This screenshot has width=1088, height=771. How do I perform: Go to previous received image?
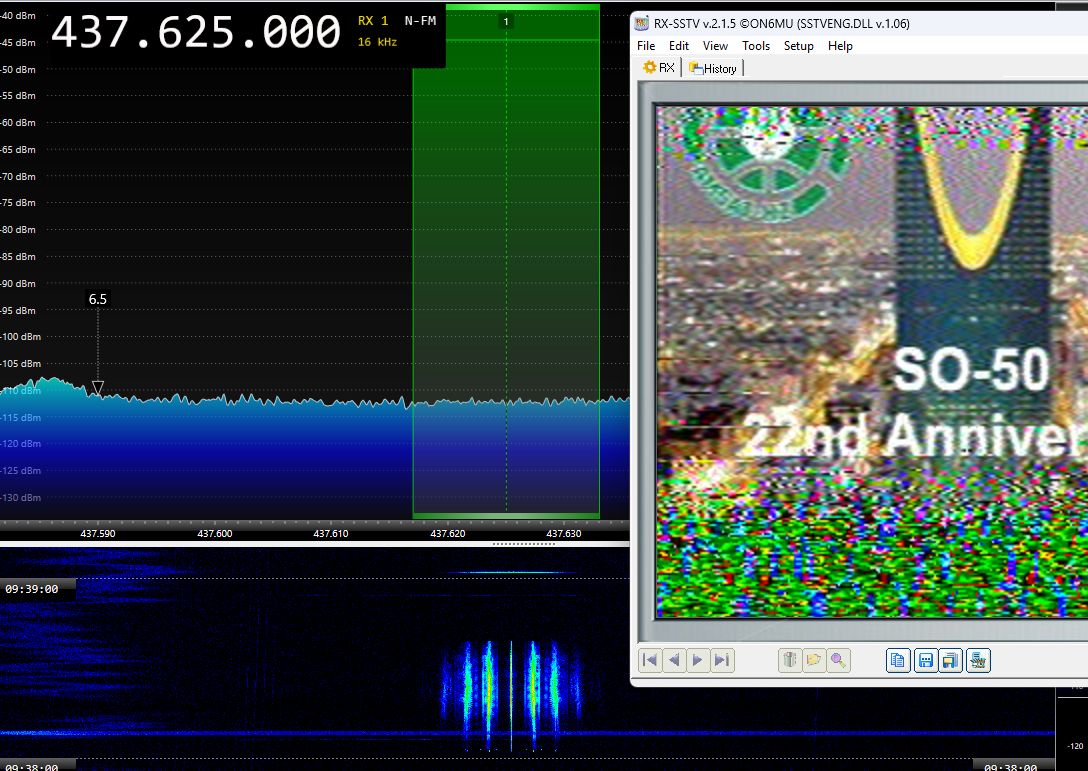[674, 660]
